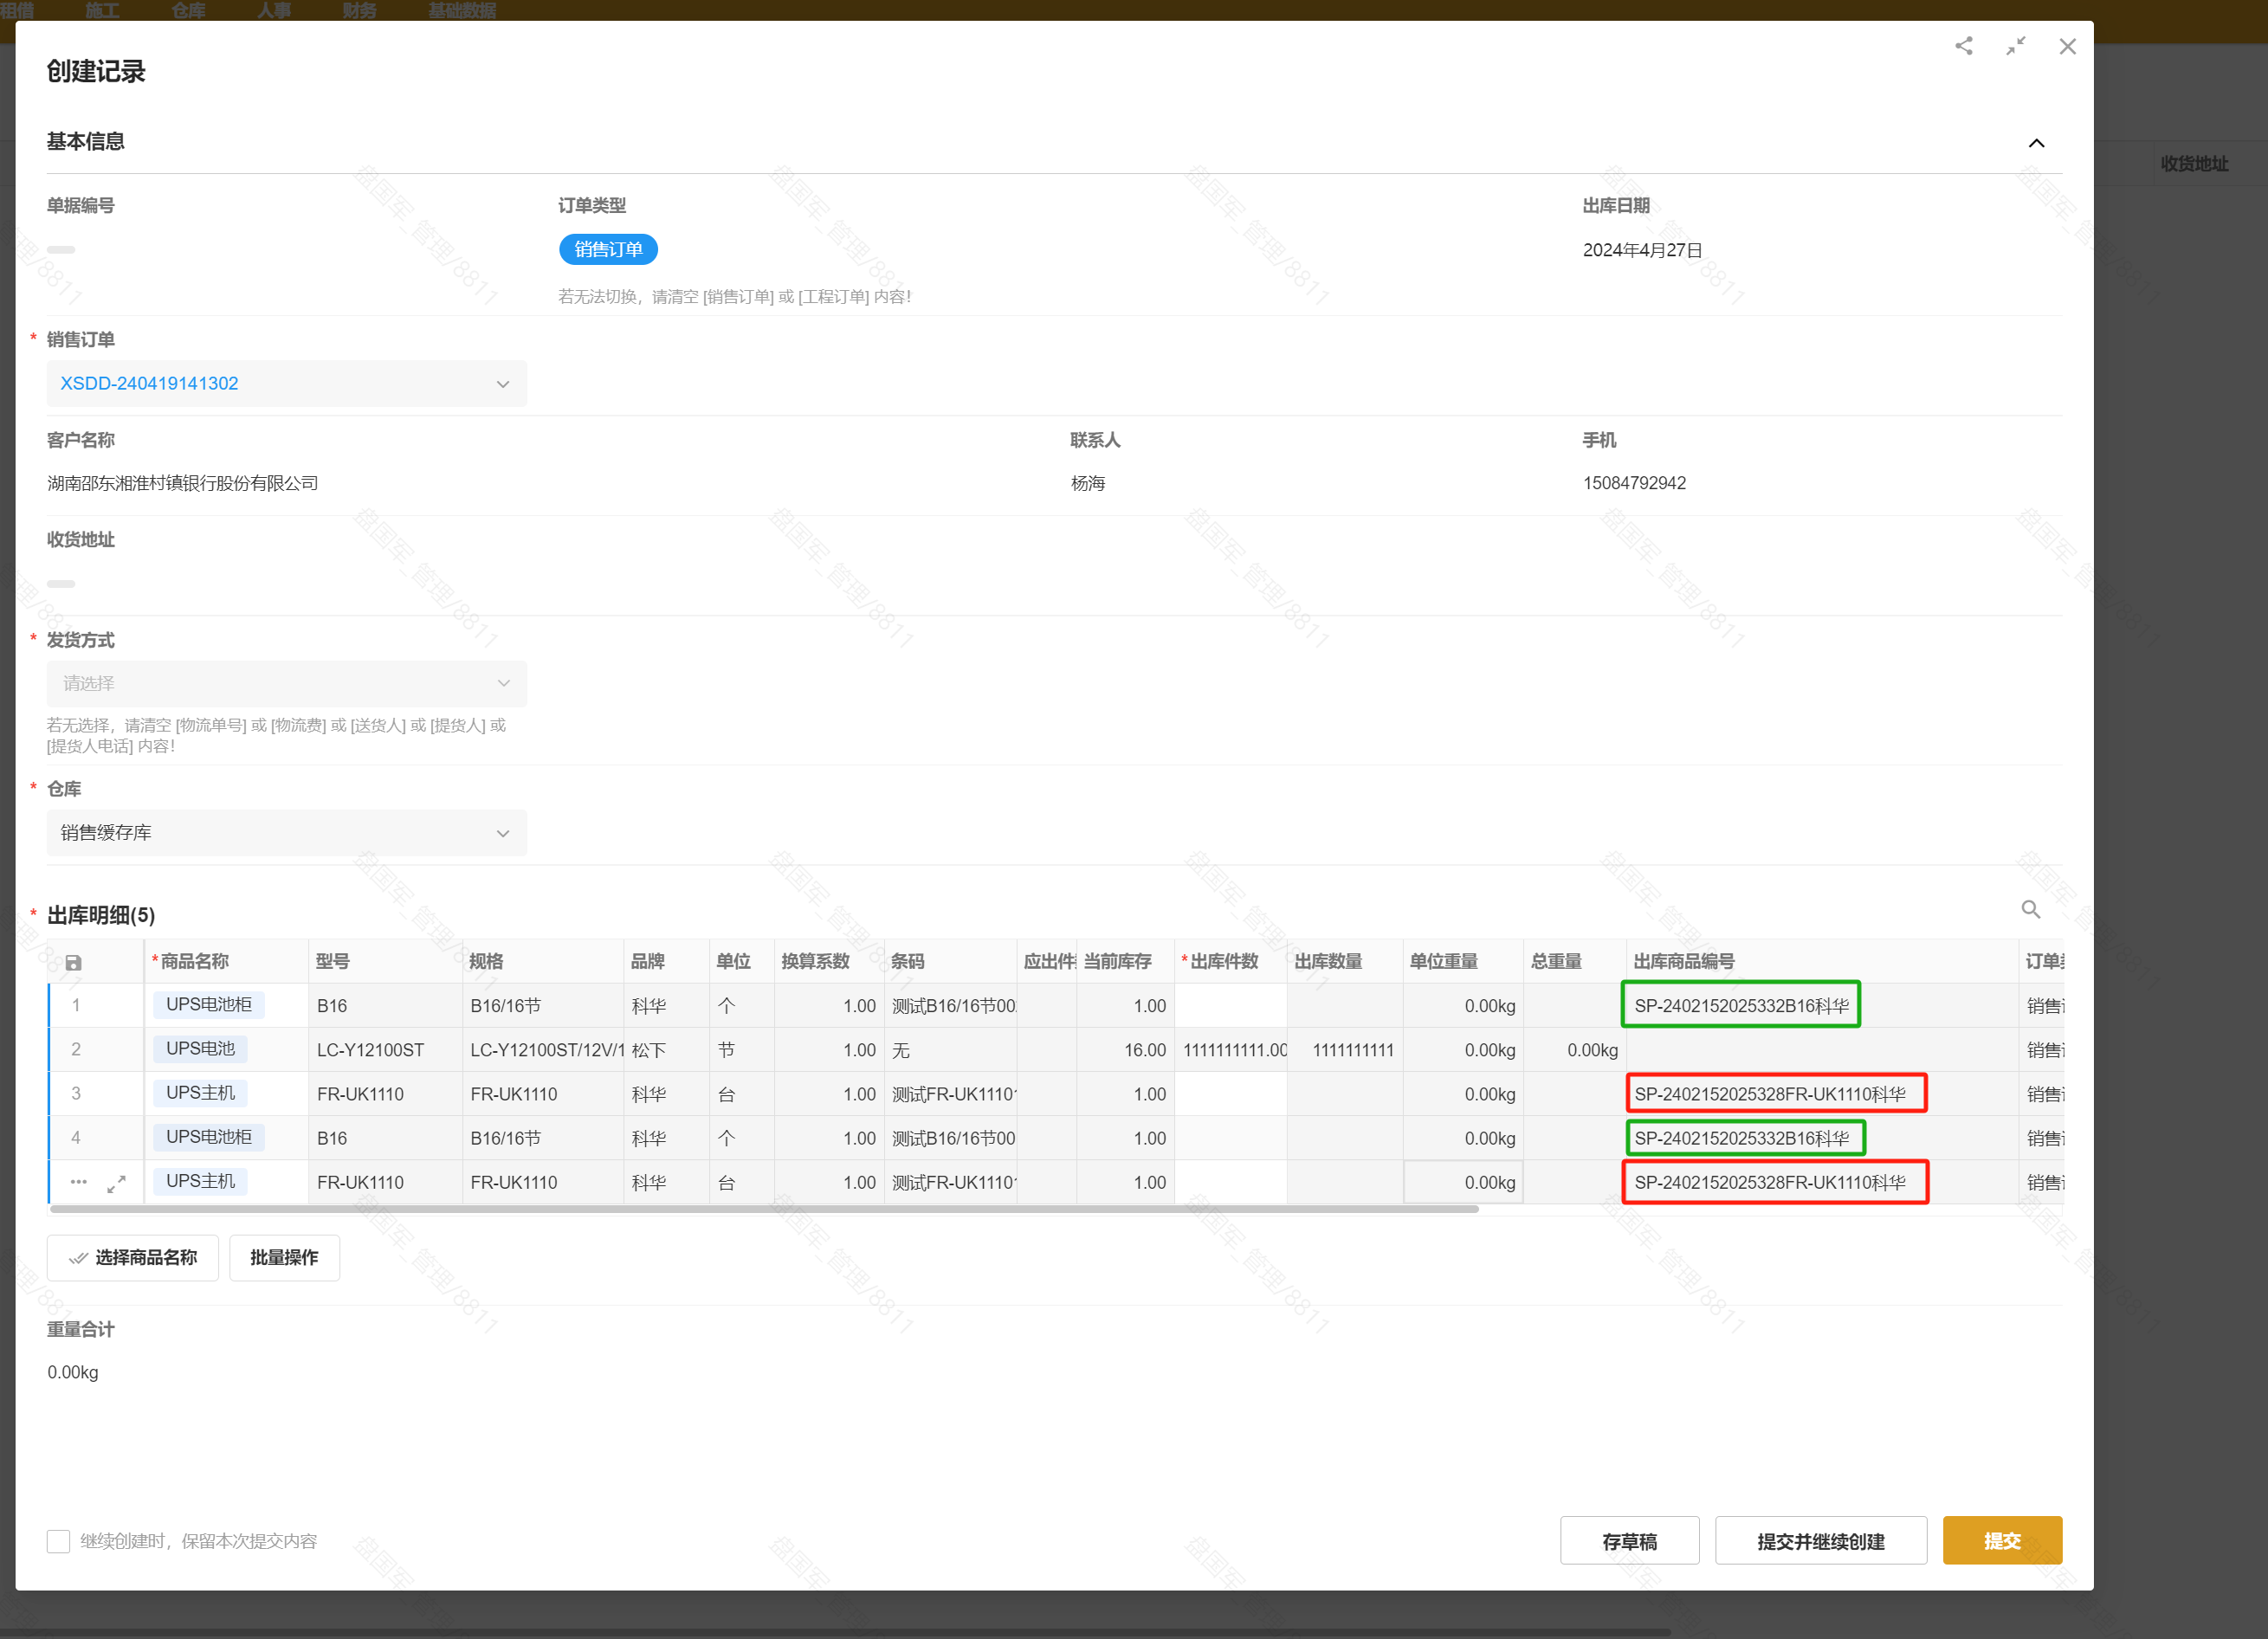Open the 发货方式 dropdown
This screenshot has width=2268, height=1639.
tap(286, 683)
